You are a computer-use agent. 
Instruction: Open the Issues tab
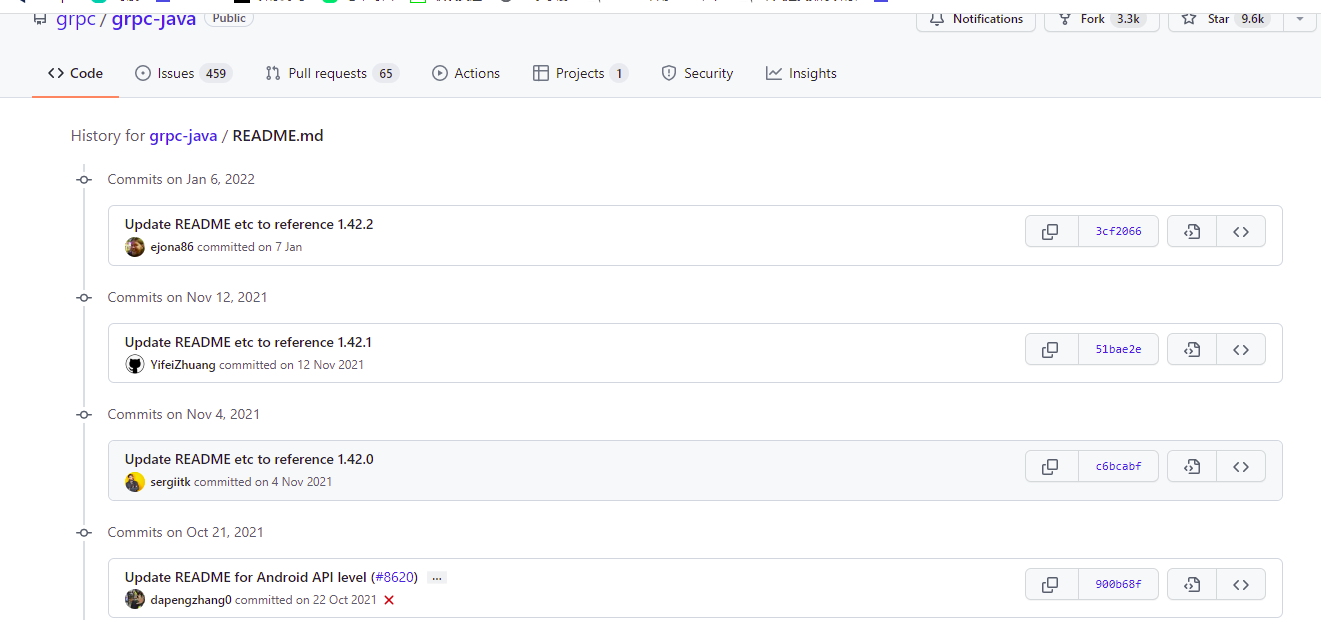[x=183, y=73]
